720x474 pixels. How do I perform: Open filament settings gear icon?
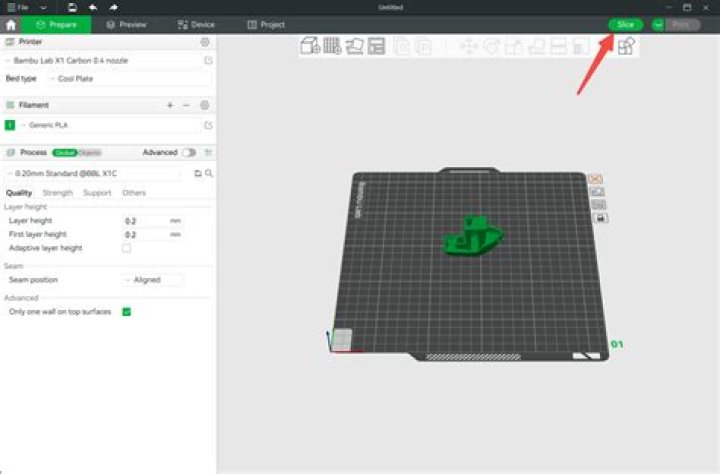205,105
